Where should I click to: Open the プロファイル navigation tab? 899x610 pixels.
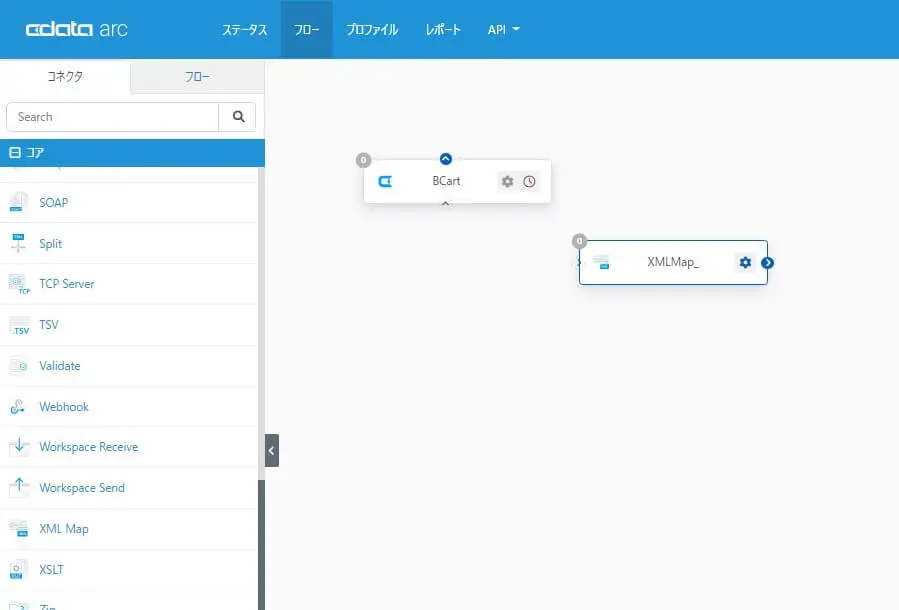(x=372, y=29)
